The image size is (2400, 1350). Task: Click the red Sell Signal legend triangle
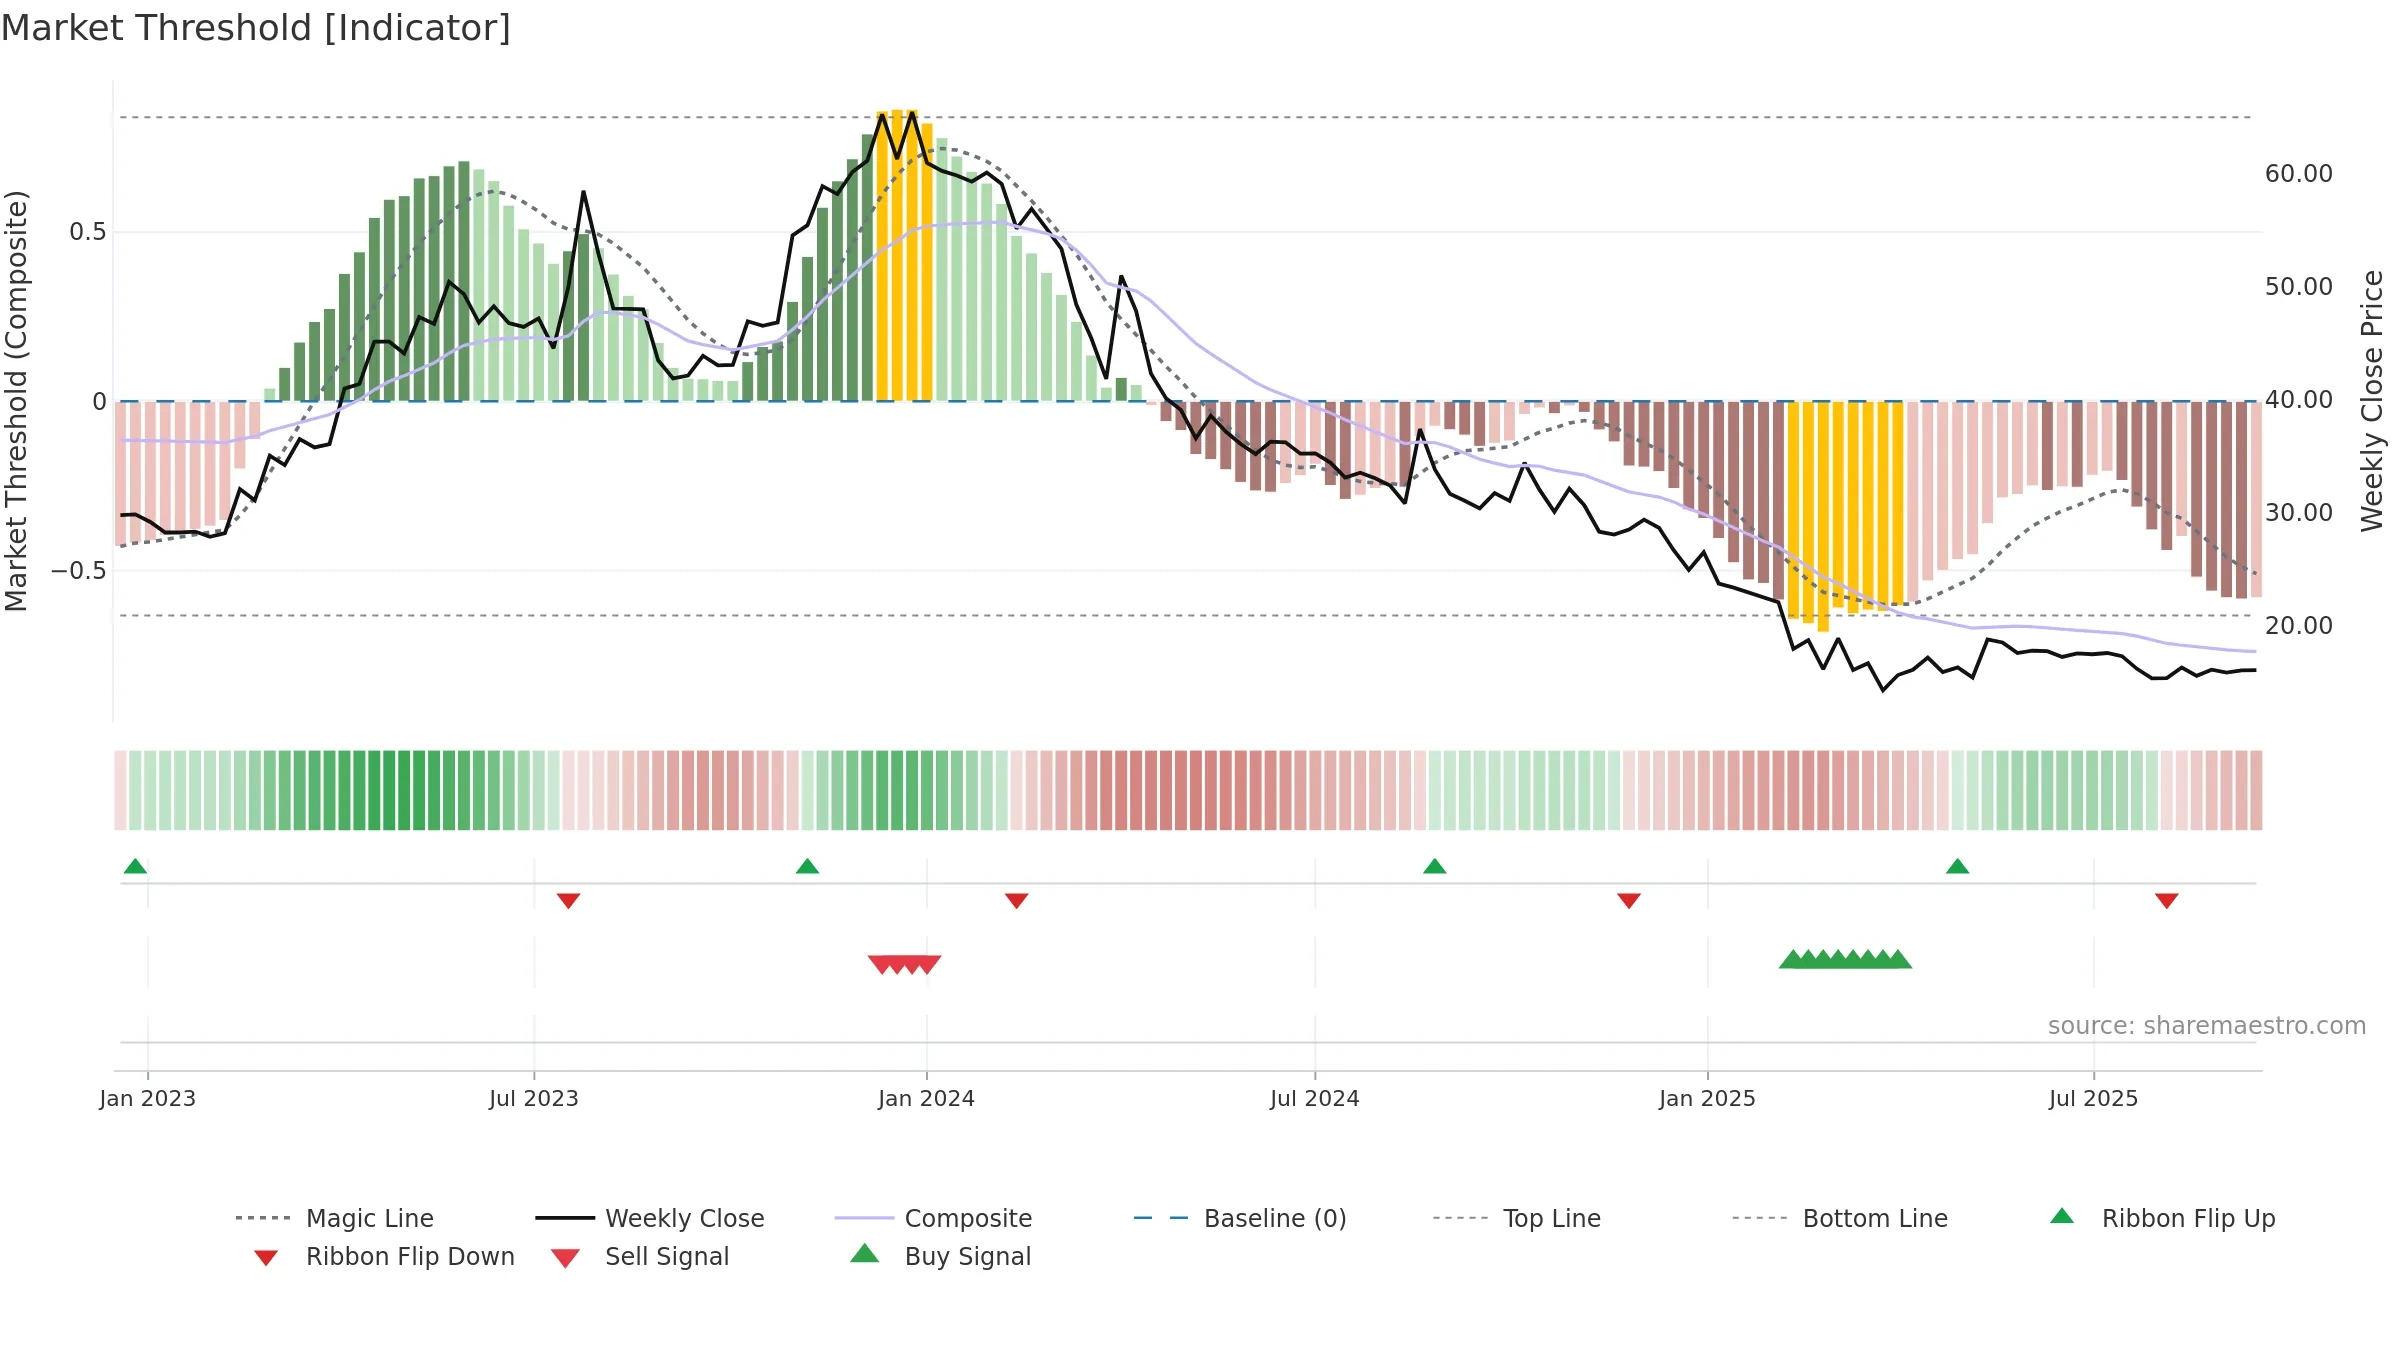[x=565, y=1258]
